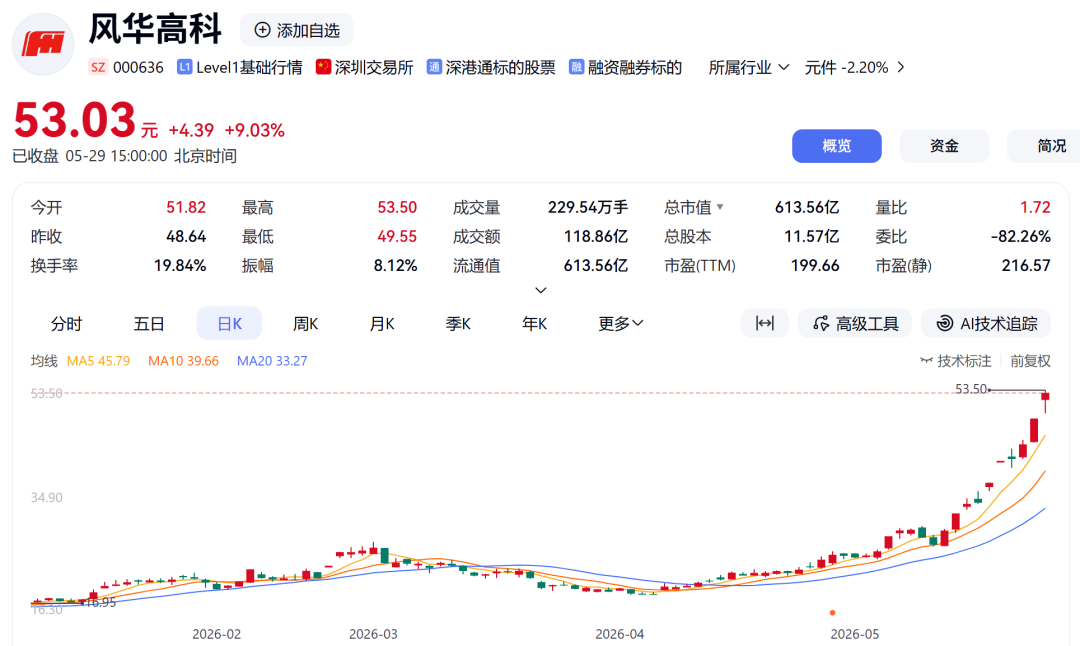The width and height of the screenshot is (1080, 646).
Task: Click the spiral icon in AI技术追踪
Action: pyautogui.click(x=945, y=323)
